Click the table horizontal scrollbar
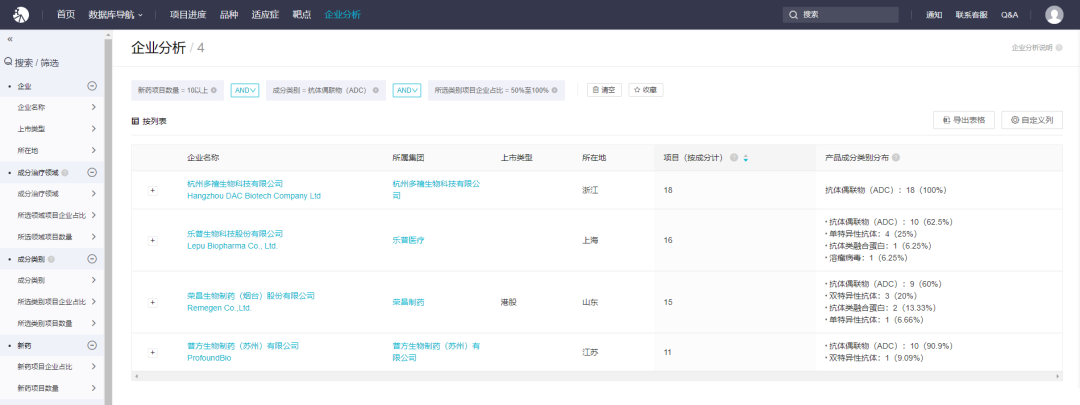Image resolution: width=1080 pixels, height=405 pixels. click(597, 376)
